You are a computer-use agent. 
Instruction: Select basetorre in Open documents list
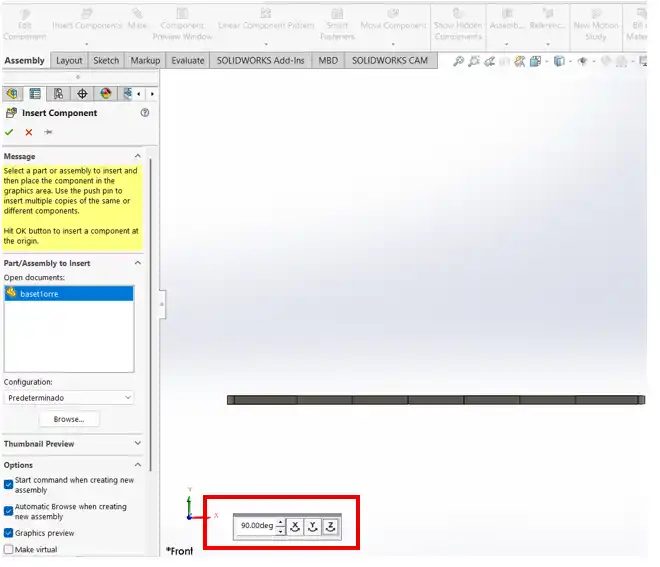pyautogui.click(x=69, y=293)
